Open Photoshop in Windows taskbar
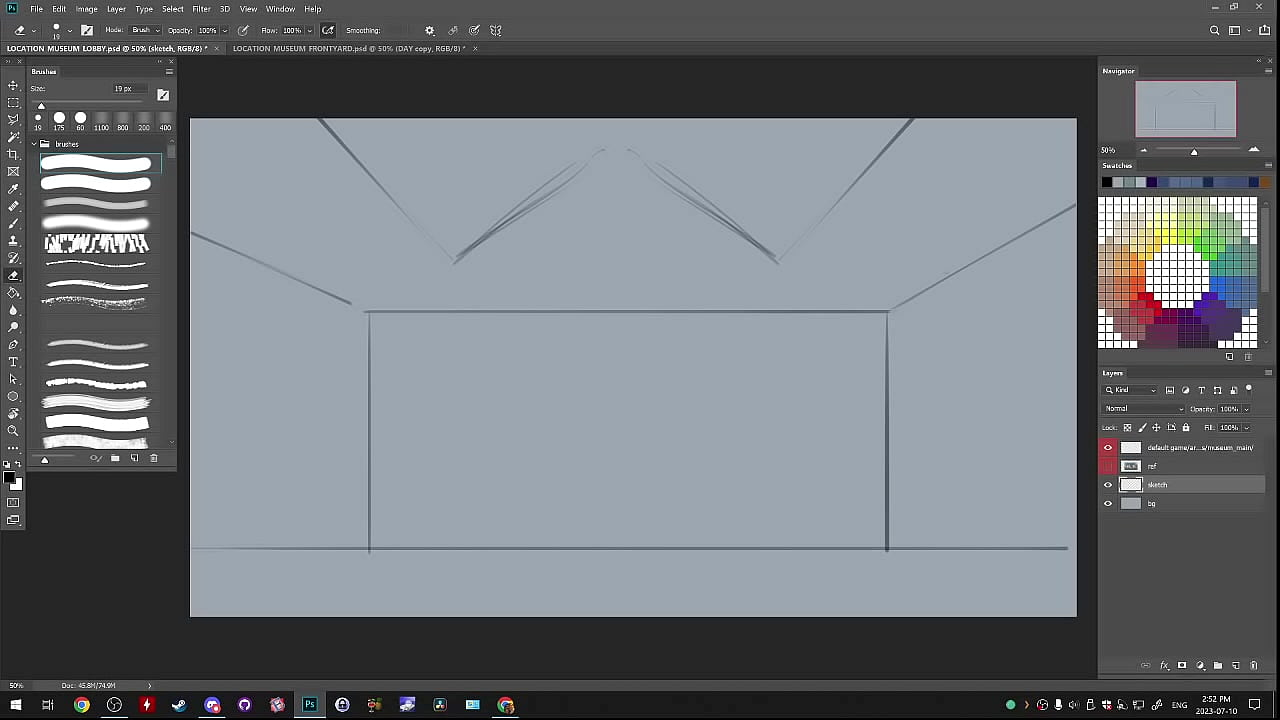 310,705
